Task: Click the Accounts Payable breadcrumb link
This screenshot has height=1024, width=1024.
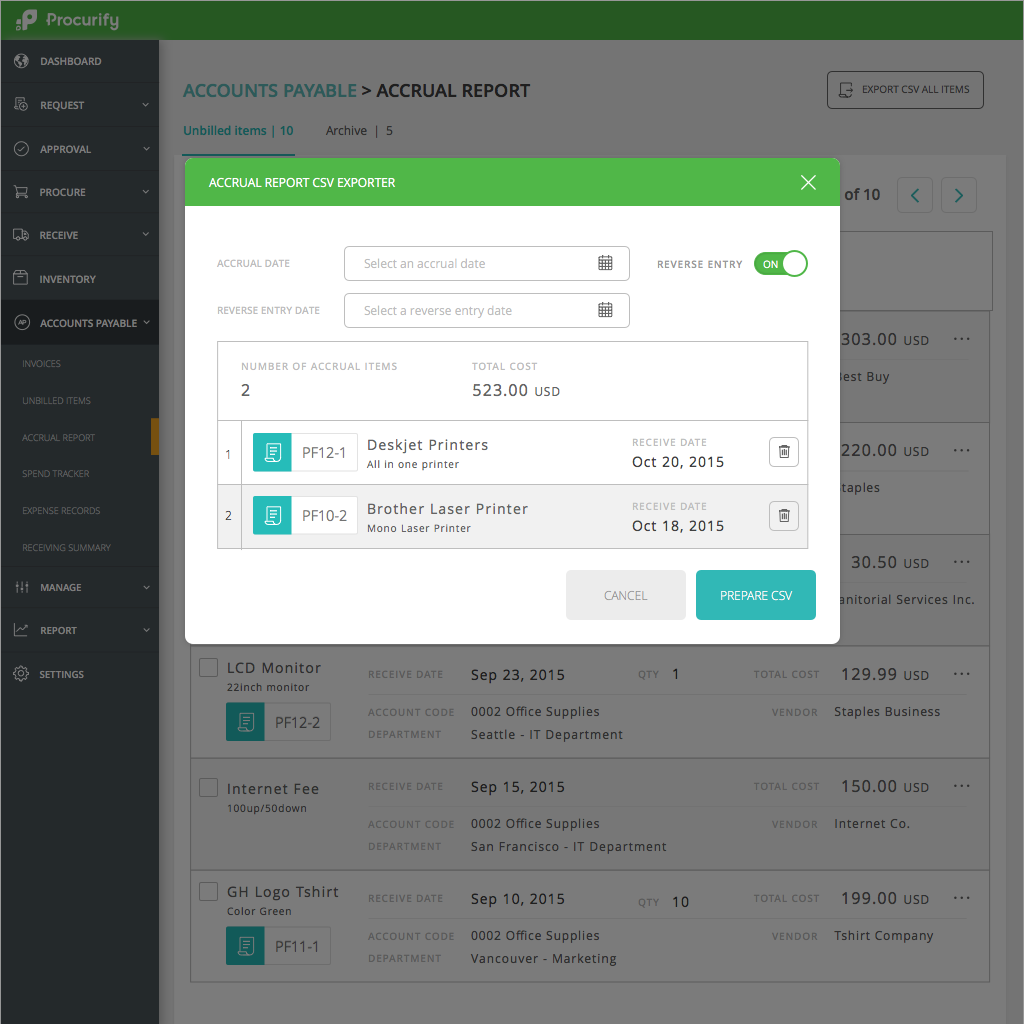Action: coord(270,90)
